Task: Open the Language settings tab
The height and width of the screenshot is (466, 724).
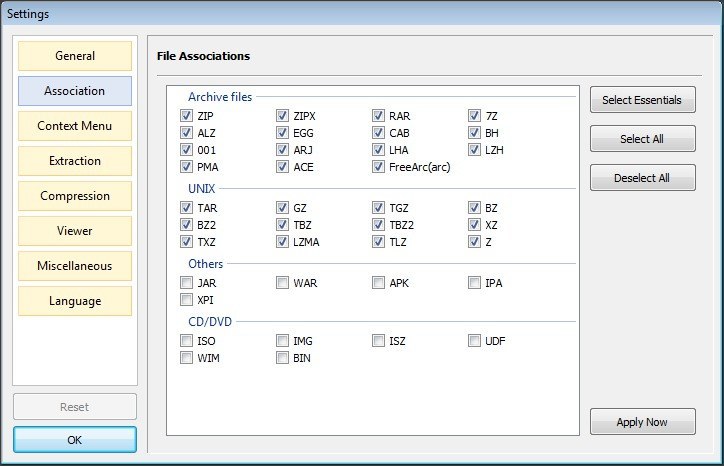Action: tap(75, 301)
